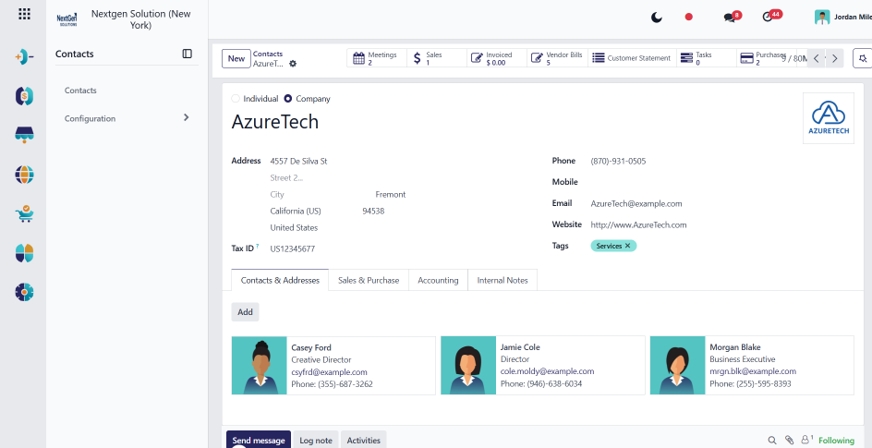
Task: Open Invoiced smart button
Action: (x=497, y=58)
